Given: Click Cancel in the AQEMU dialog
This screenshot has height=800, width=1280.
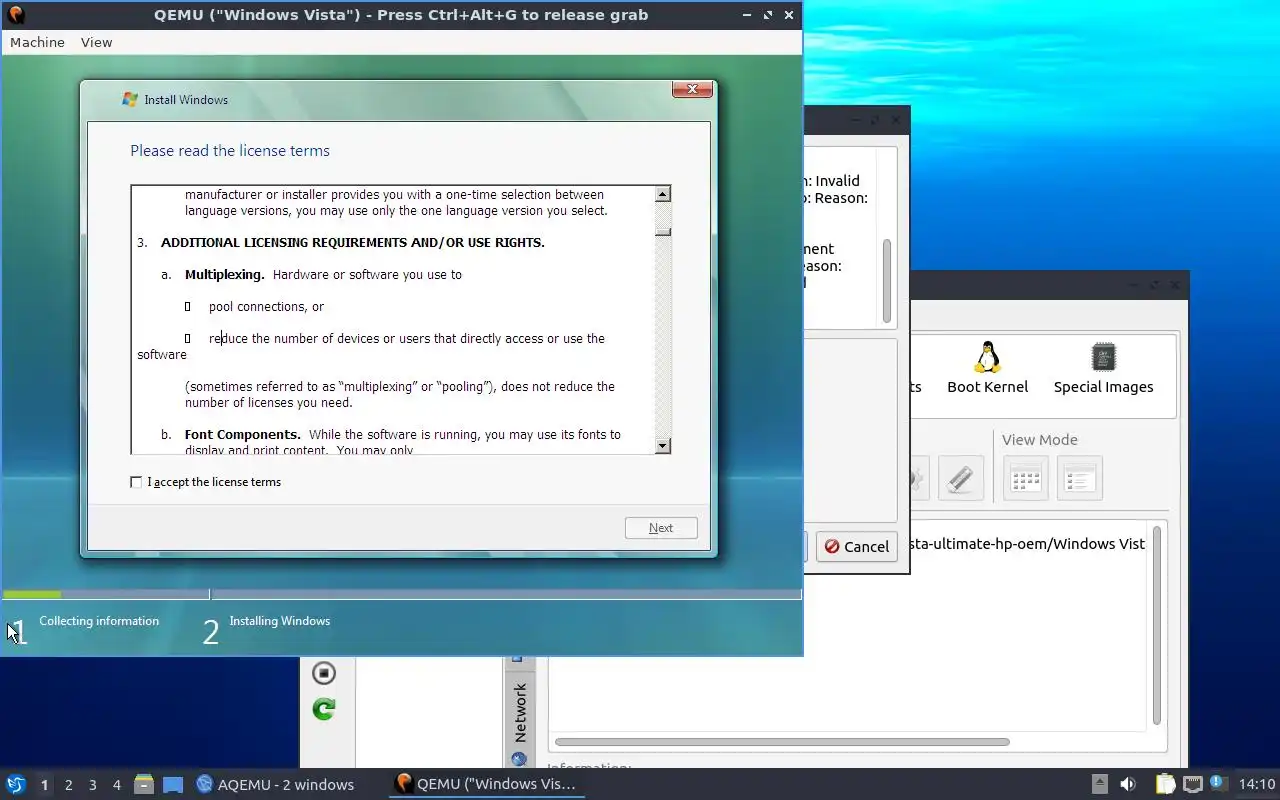Looking at the screenshot, I should click(856, 546).
